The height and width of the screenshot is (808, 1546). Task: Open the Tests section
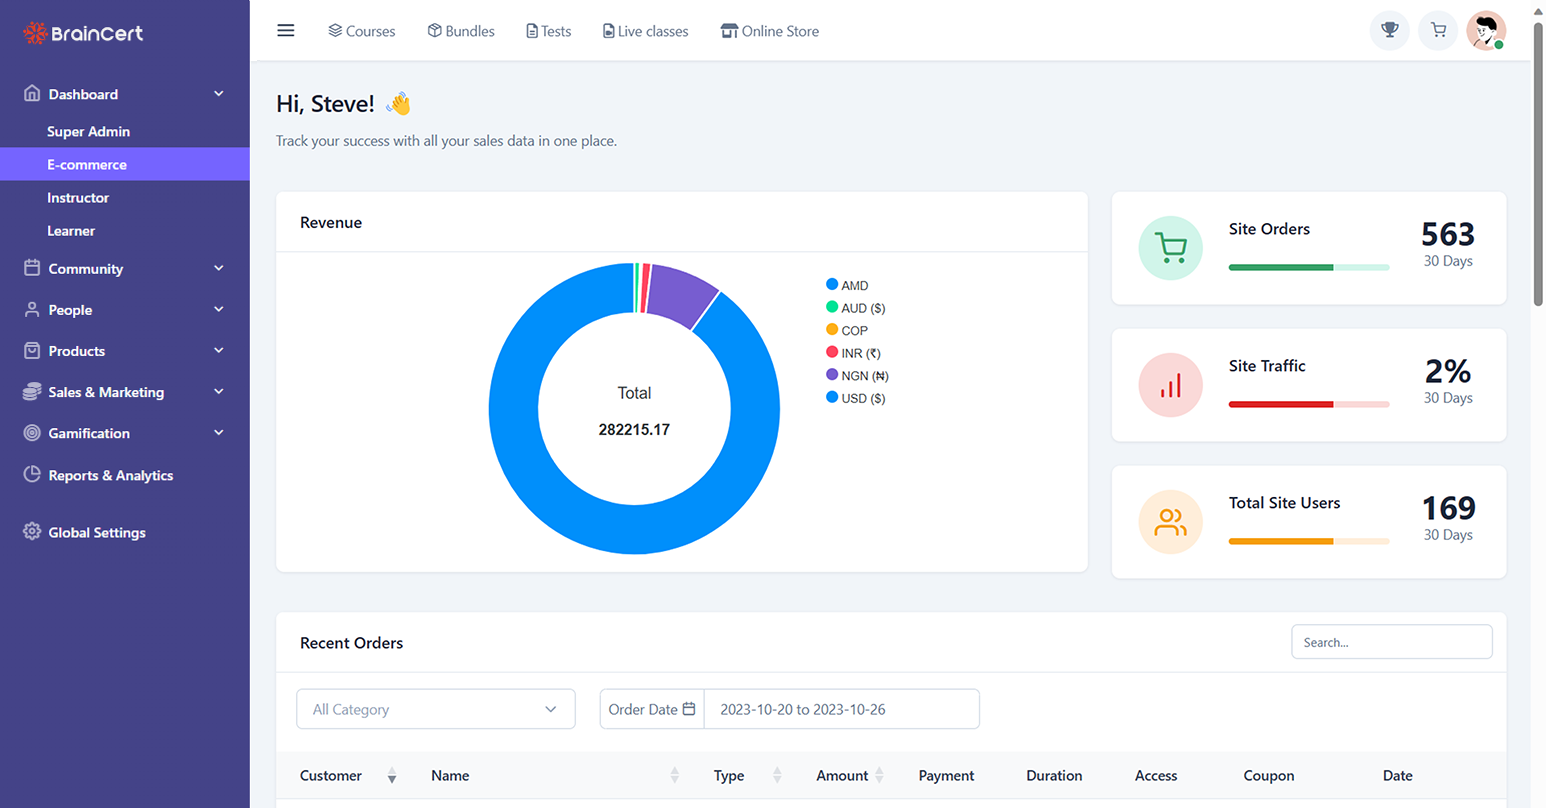point(548,31)
